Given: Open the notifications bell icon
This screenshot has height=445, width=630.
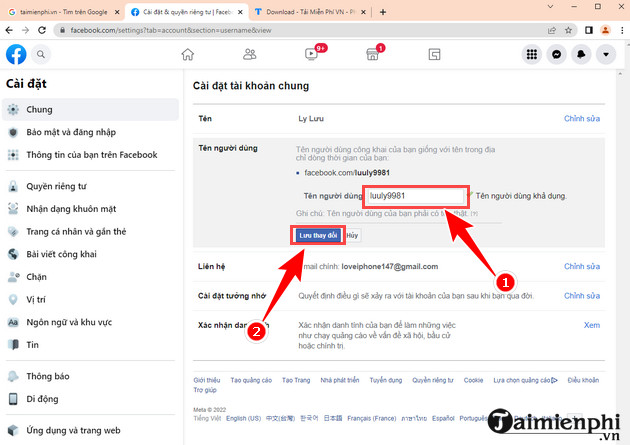Looking at the screenshot, I should coord(581,54).
